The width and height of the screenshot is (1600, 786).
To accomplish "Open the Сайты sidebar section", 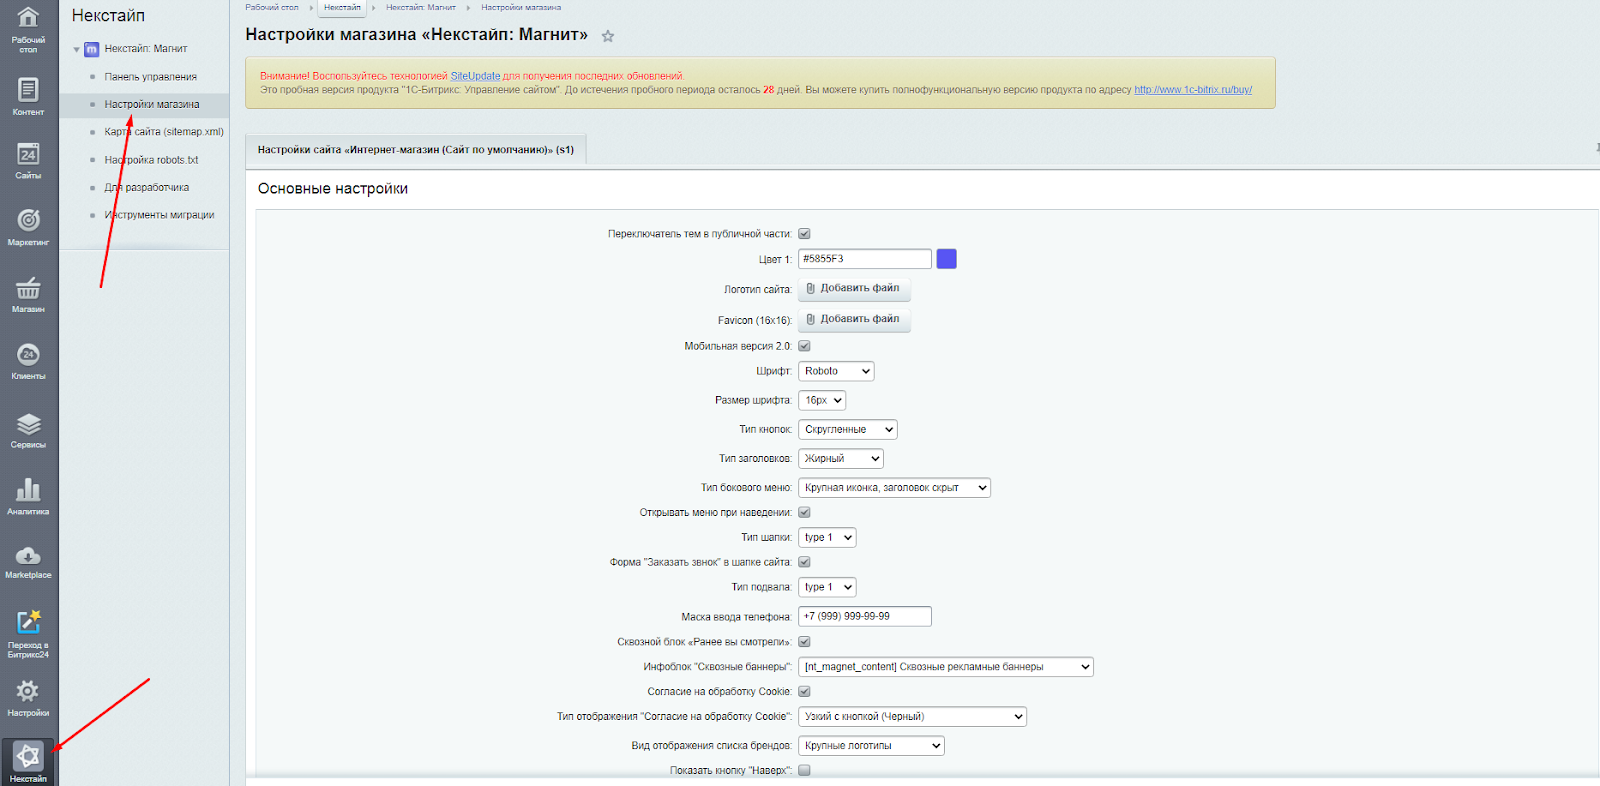I will coord(28,160).
